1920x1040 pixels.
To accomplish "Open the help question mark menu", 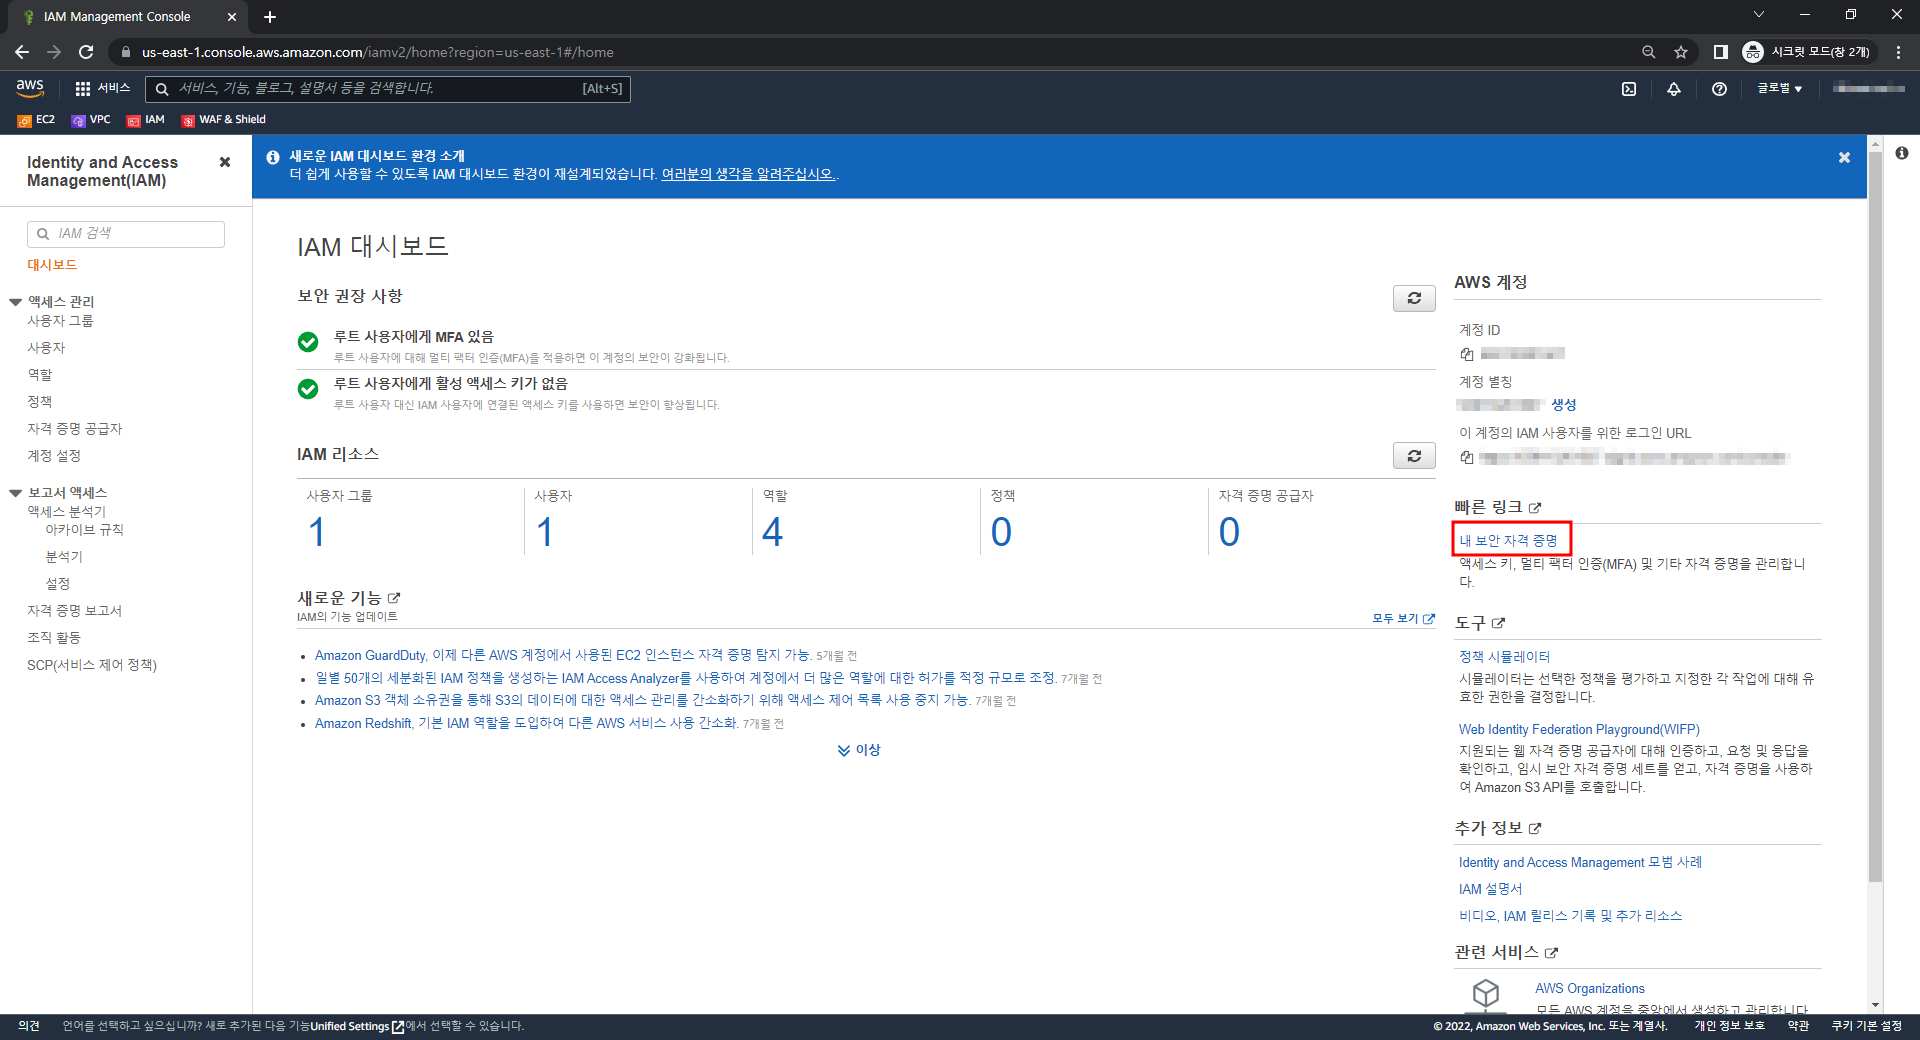I will (1719, 89).
